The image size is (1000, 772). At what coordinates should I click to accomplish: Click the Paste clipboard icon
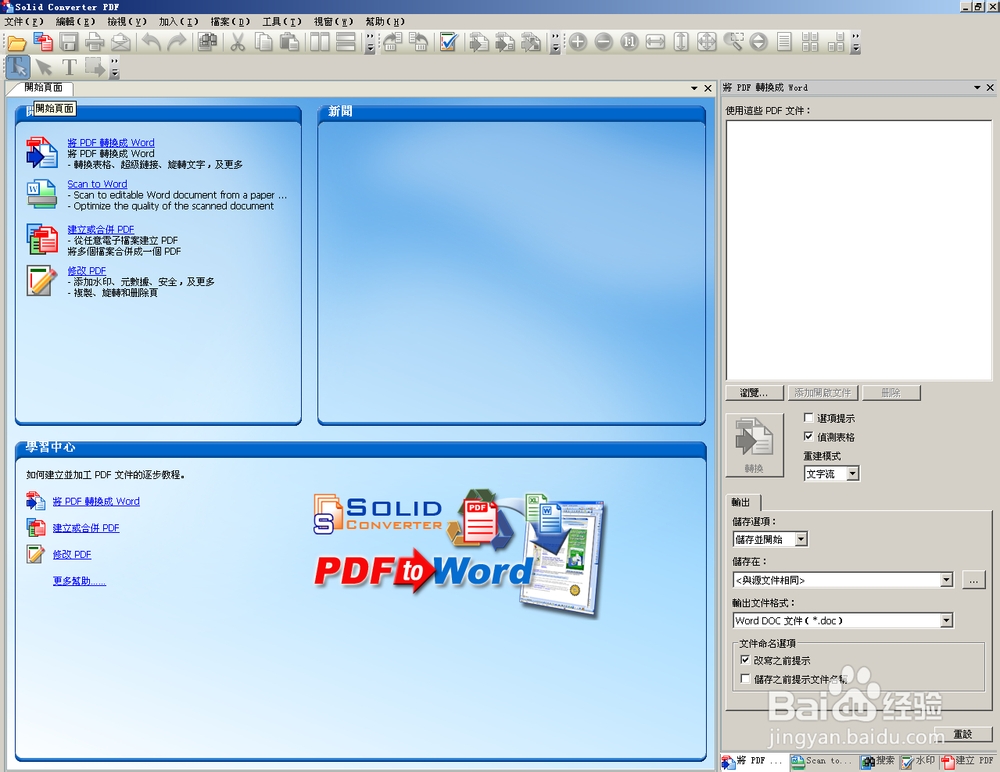pos(289,43)
